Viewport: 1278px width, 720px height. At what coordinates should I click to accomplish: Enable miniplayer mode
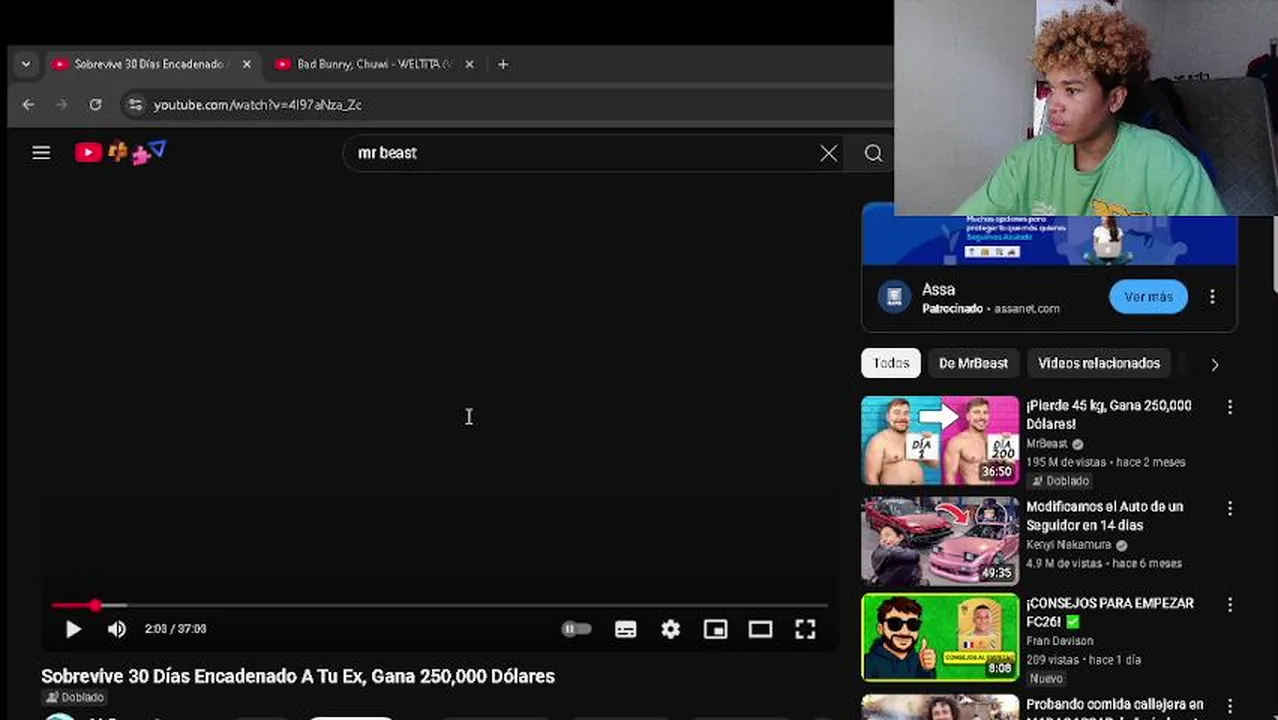715,629
